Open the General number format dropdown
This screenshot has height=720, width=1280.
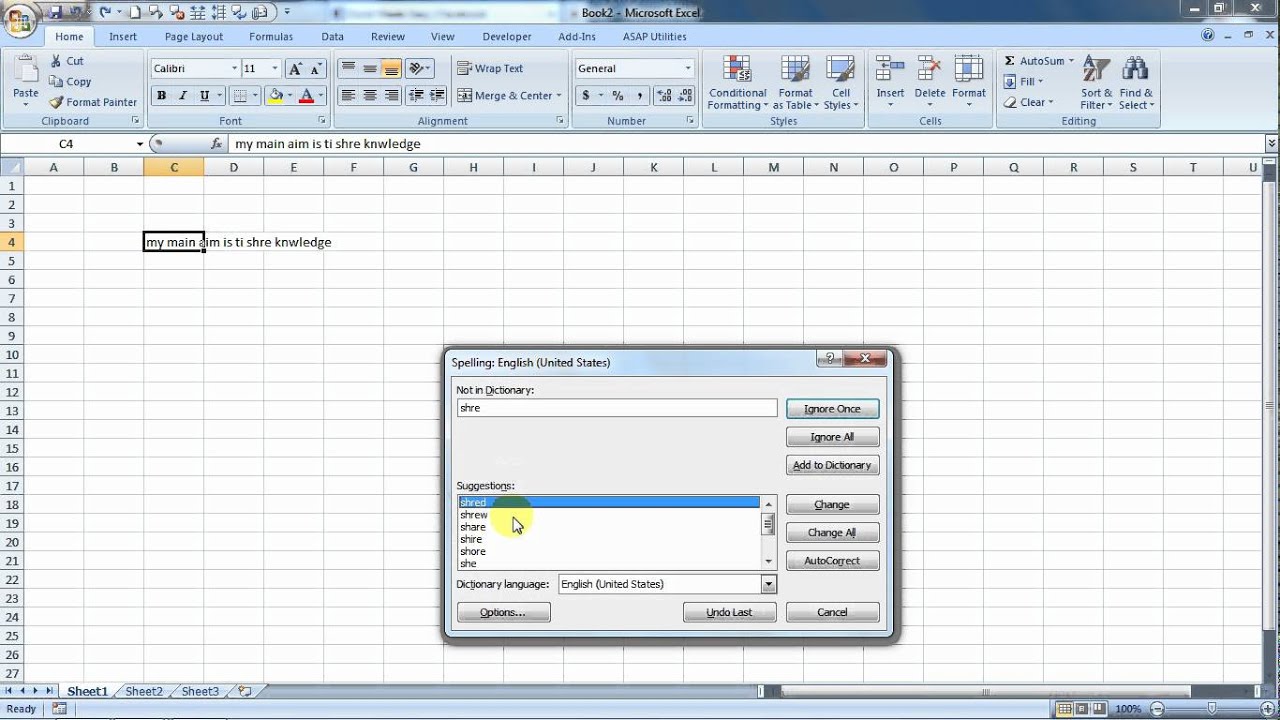(x=688, y=69)
